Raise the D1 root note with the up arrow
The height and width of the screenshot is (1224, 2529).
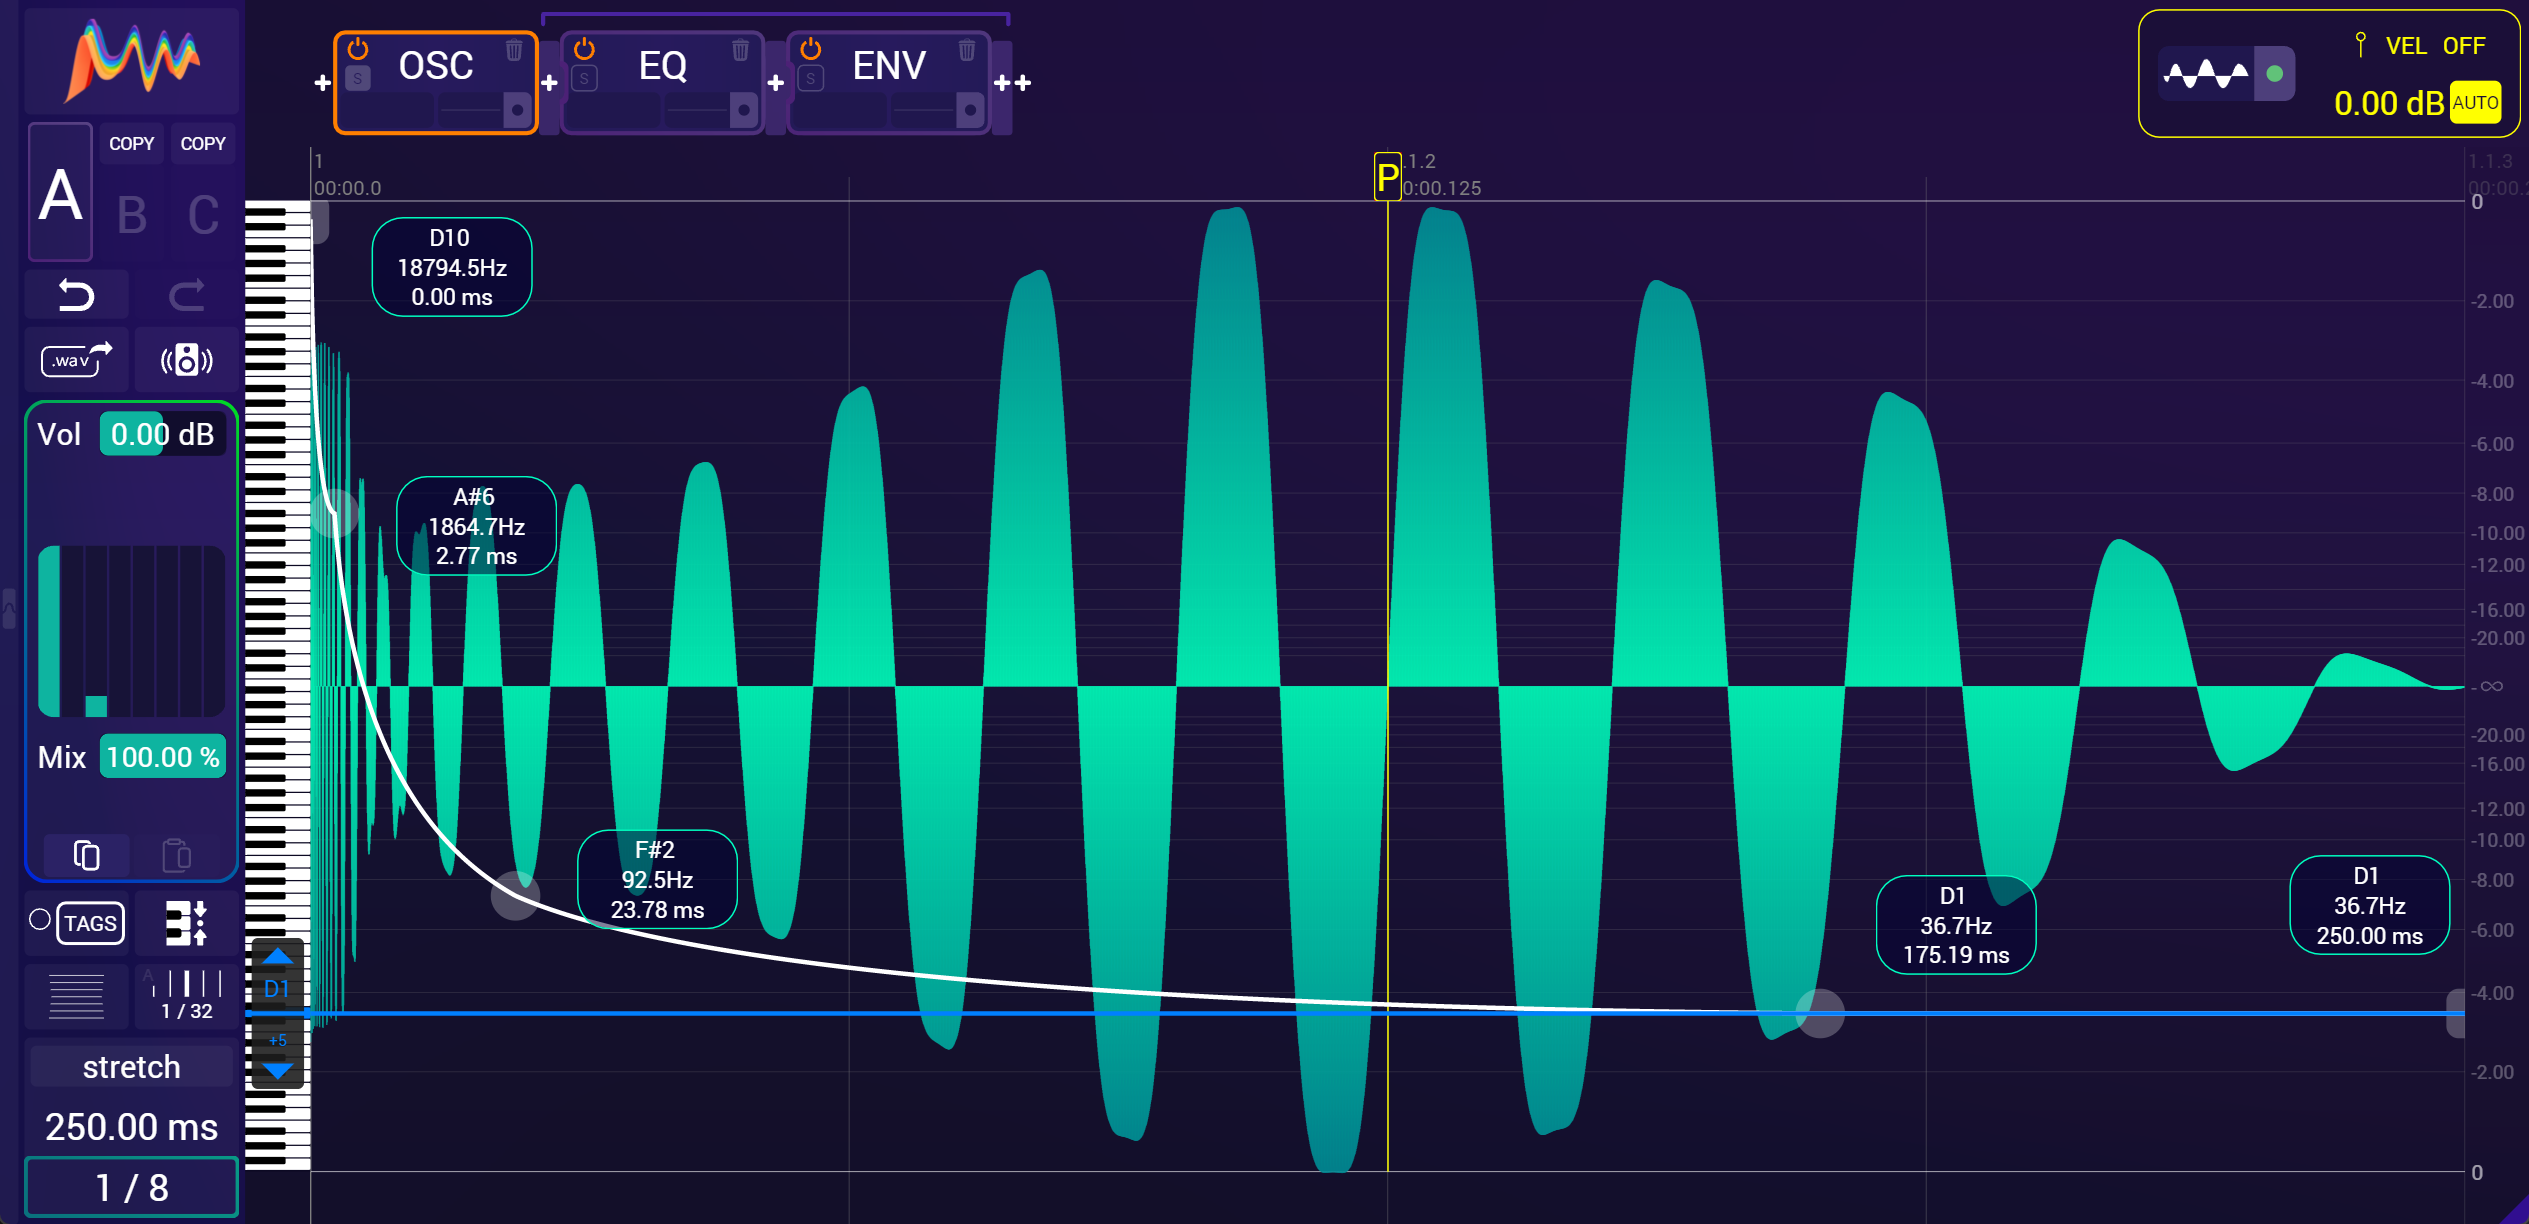pyautogui.click(x=277, y=957)
